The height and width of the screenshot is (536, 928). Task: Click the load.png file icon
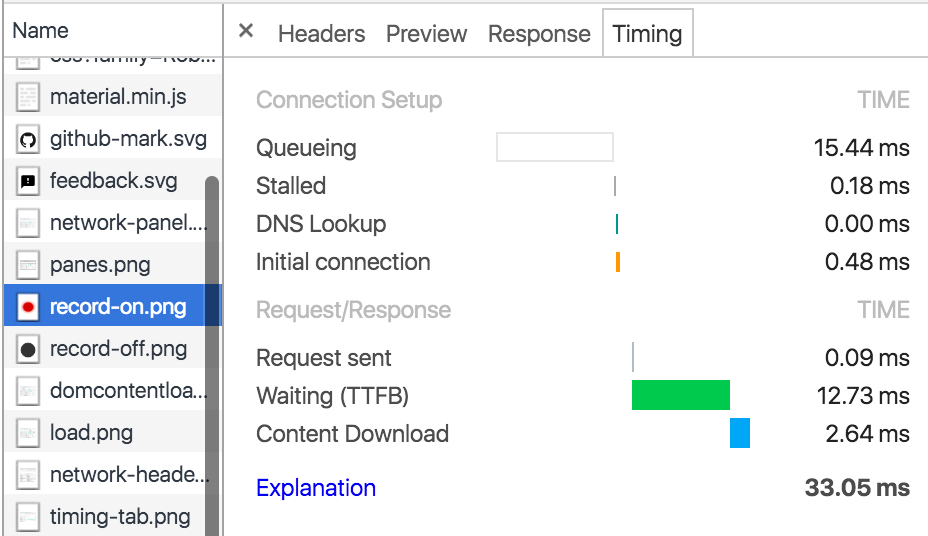[x=29, y=433]
